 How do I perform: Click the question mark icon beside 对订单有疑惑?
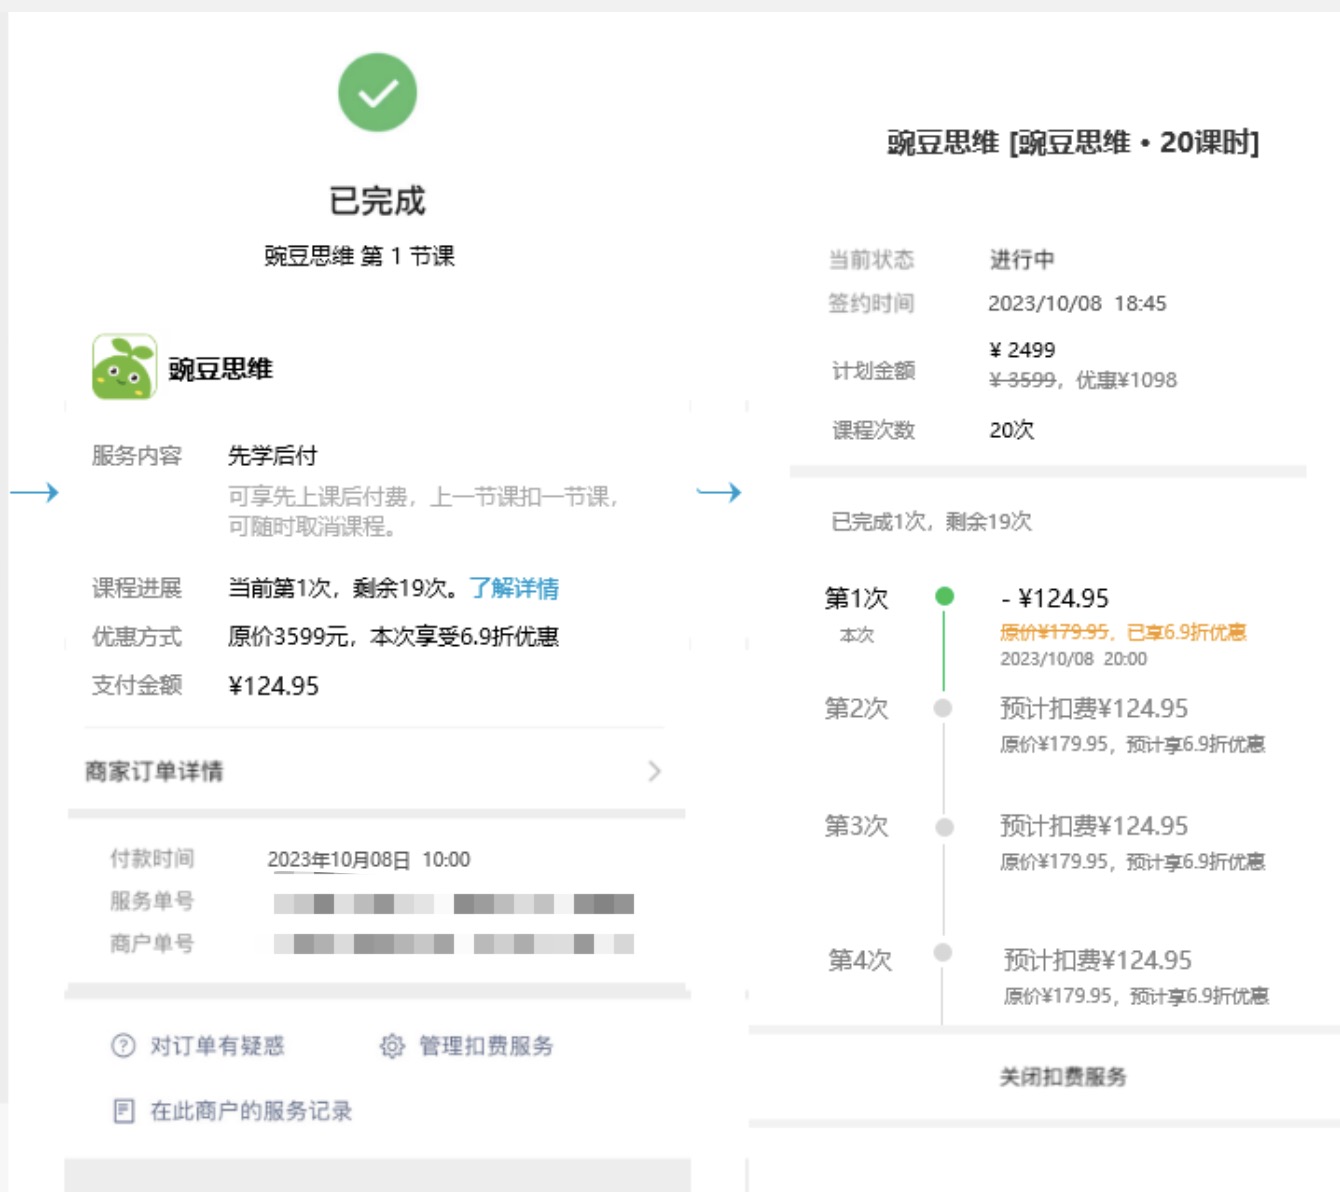click(120, 1046)
